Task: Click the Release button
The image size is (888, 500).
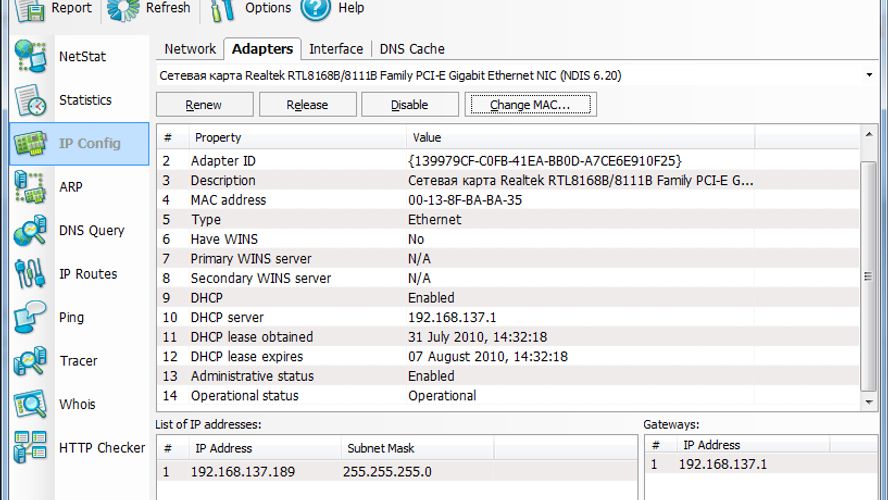Action: point(308,105)
